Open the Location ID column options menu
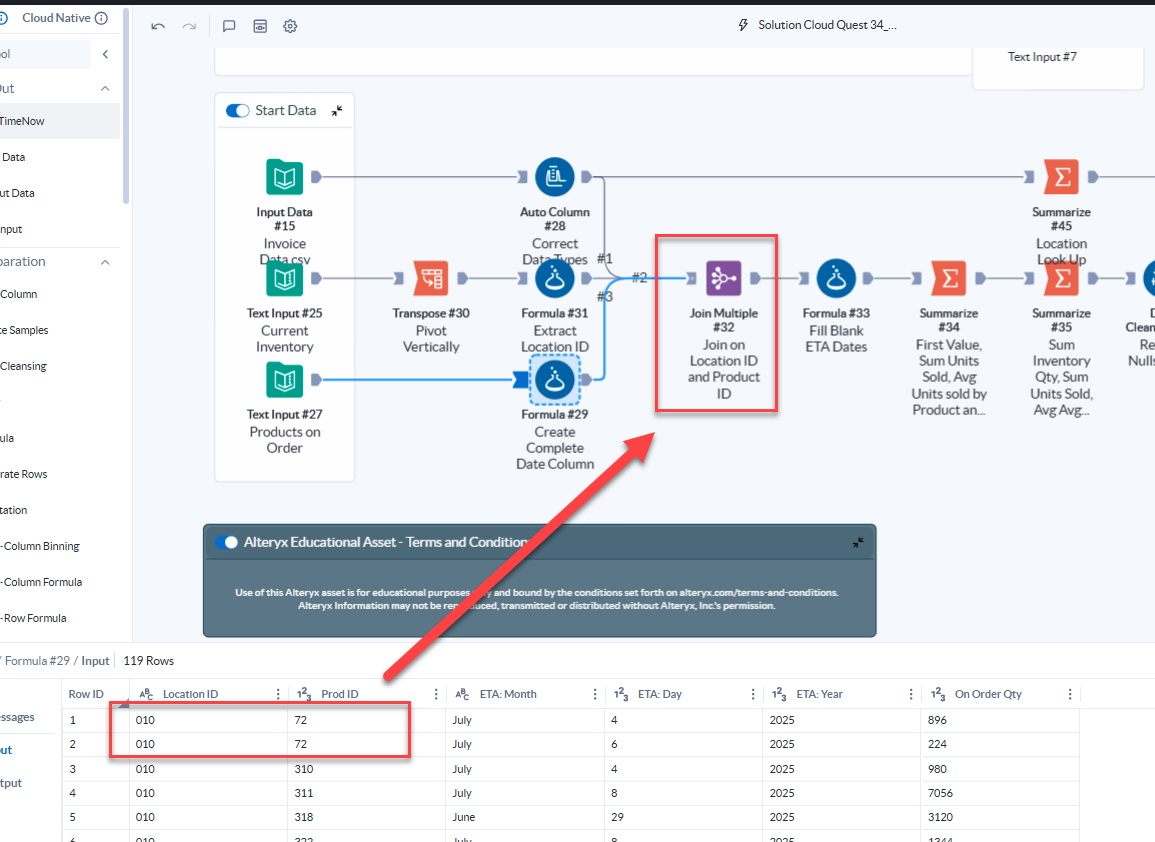This screenshot has height=842, width=1155. point(278,693)
